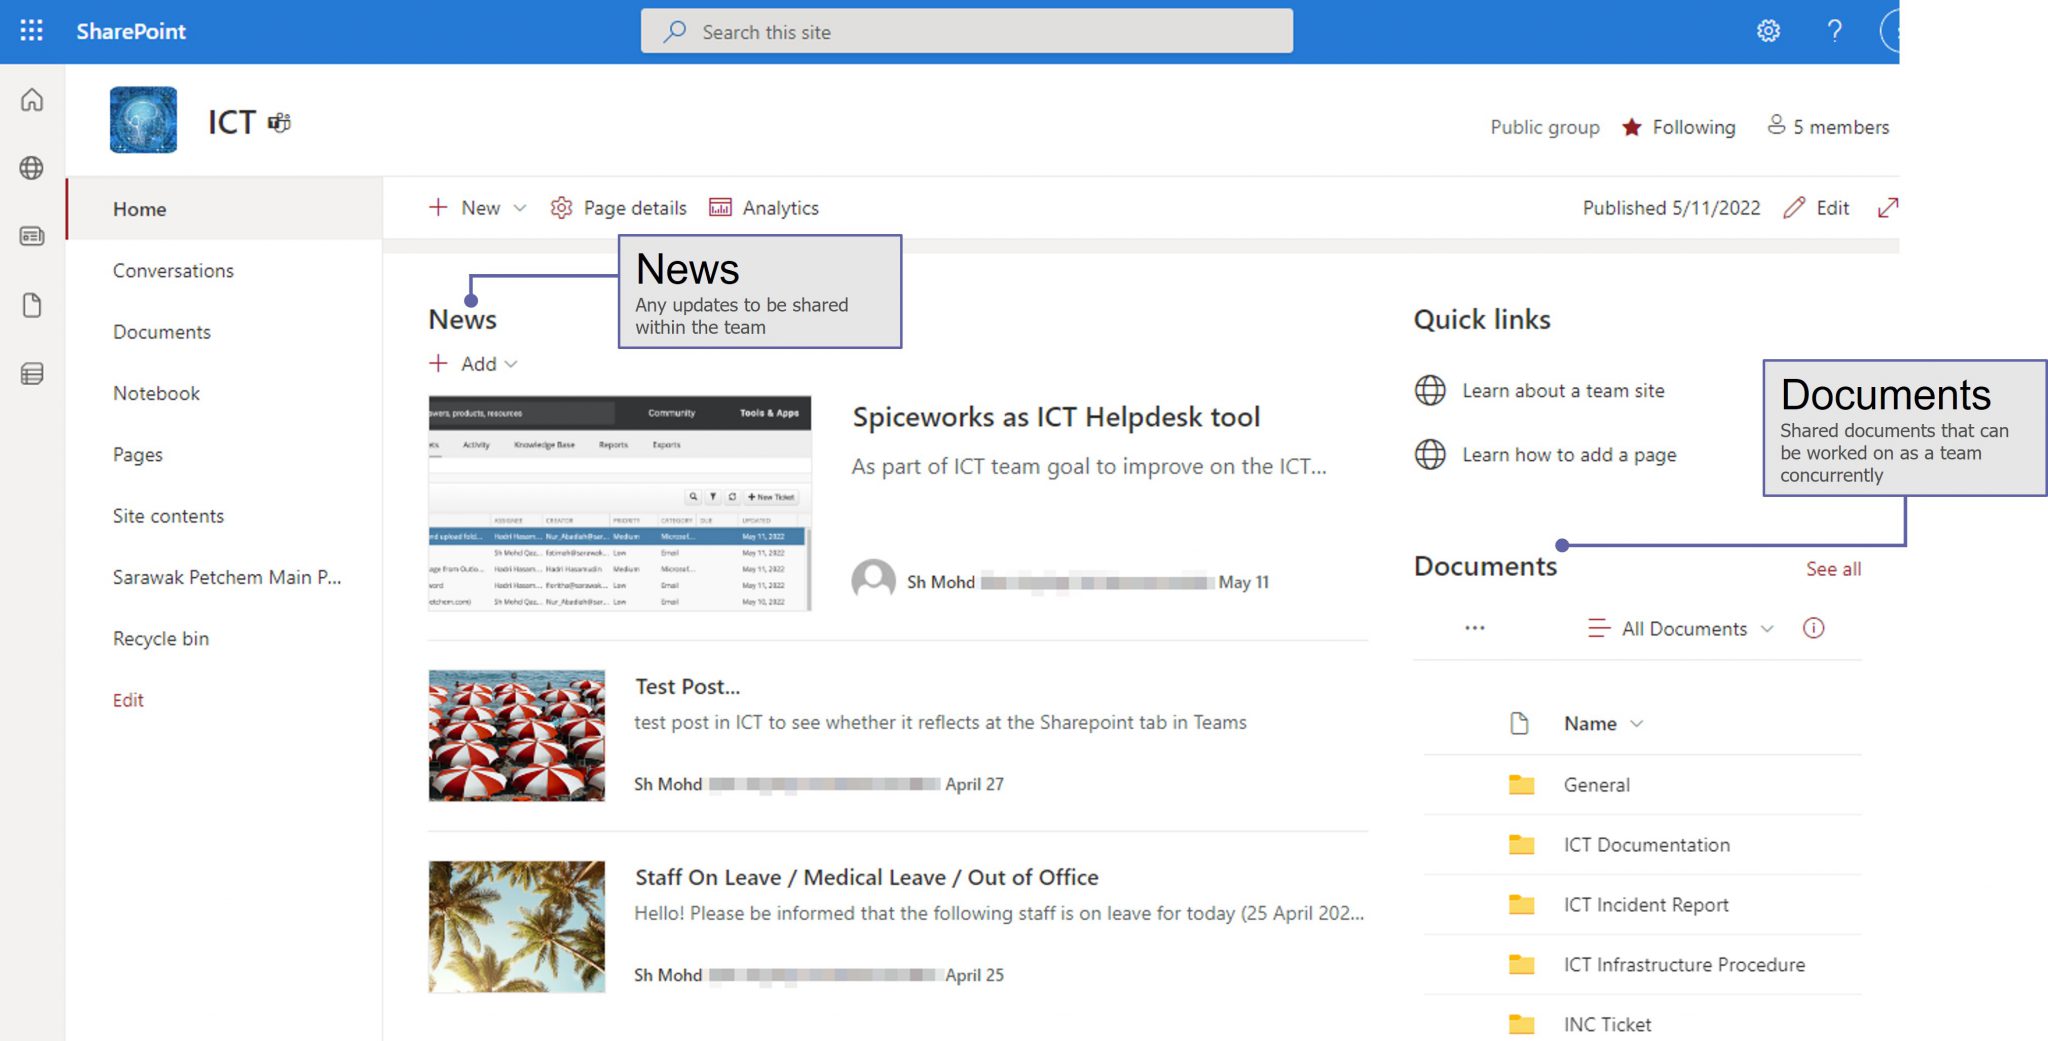Click the See all documents link

pyautogui.click(x=1832, y=568)
